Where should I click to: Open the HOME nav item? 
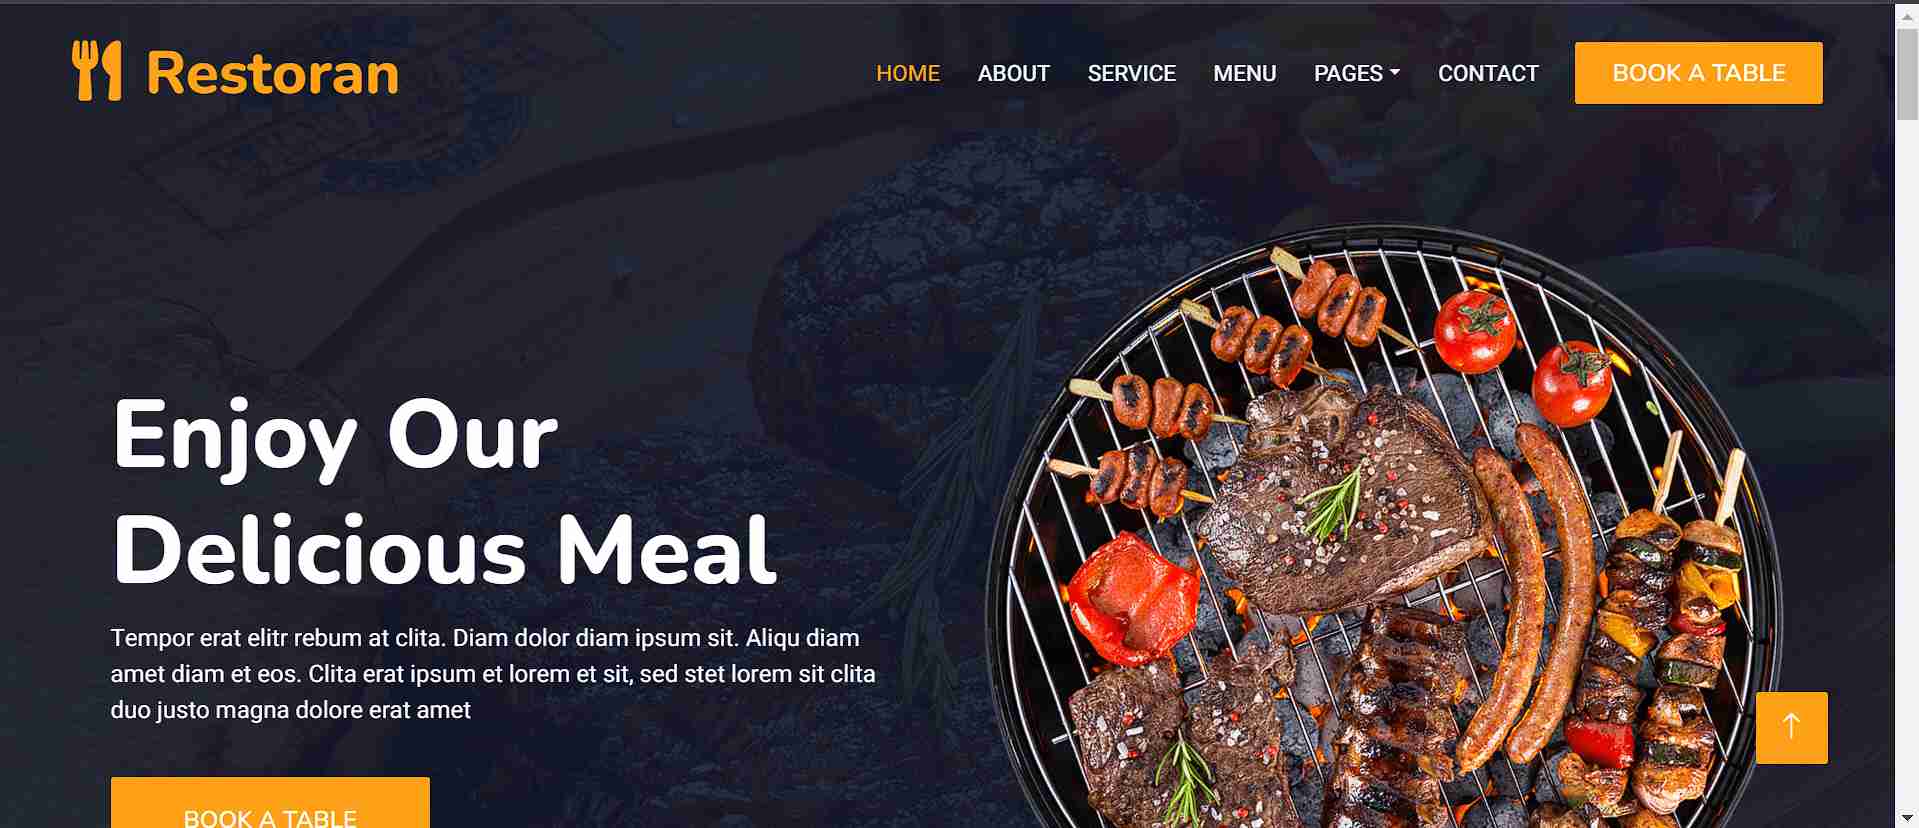pos(908,73)
